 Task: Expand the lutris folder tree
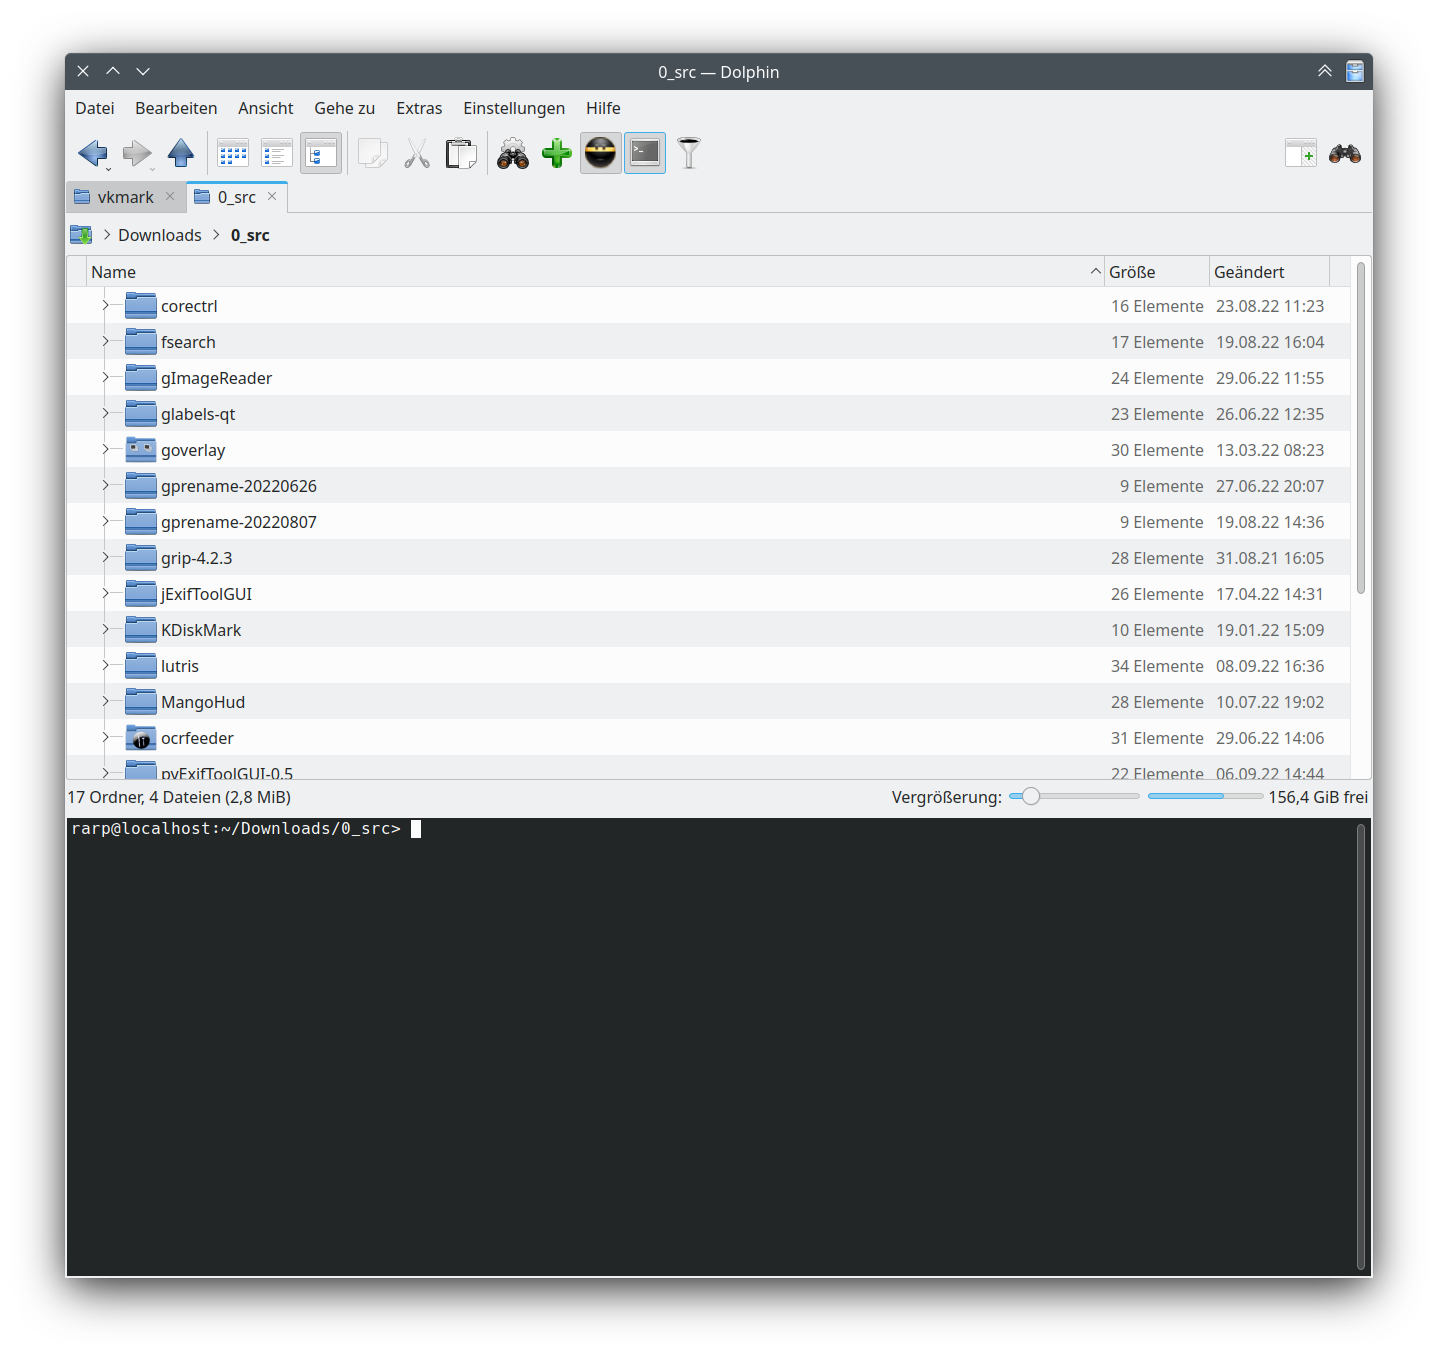click(105, 665)
